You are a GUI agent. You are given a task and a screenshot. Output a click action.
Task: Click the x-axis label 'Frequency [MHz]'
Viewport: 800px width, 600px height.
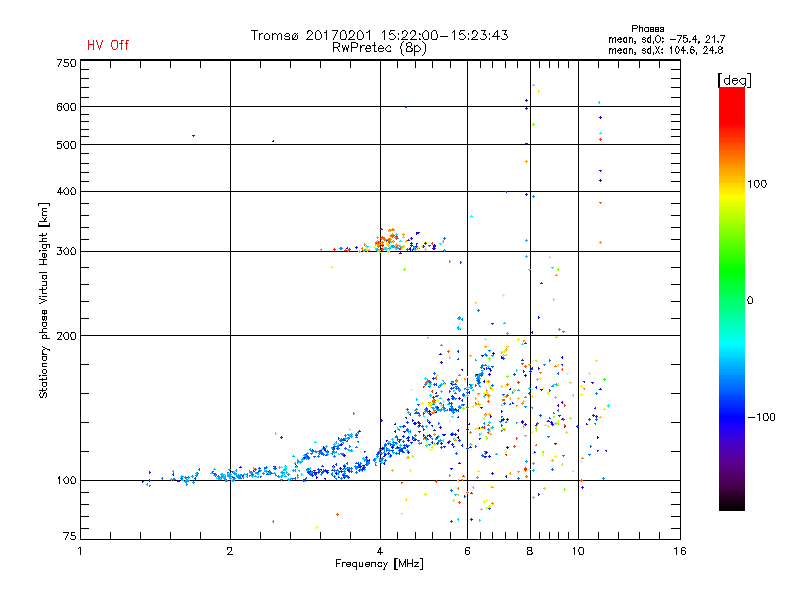tap(379, 564)
